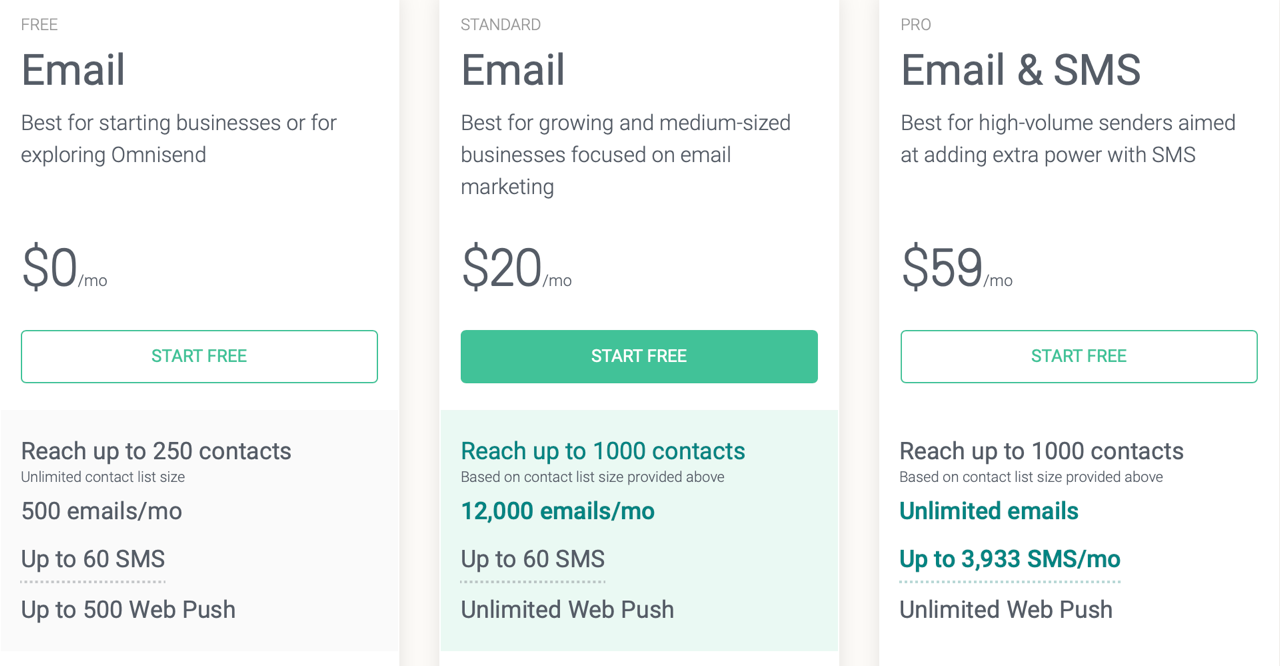1280x666 pixels.
Task: Click the PRO plan label
Action: coord(916,25)
